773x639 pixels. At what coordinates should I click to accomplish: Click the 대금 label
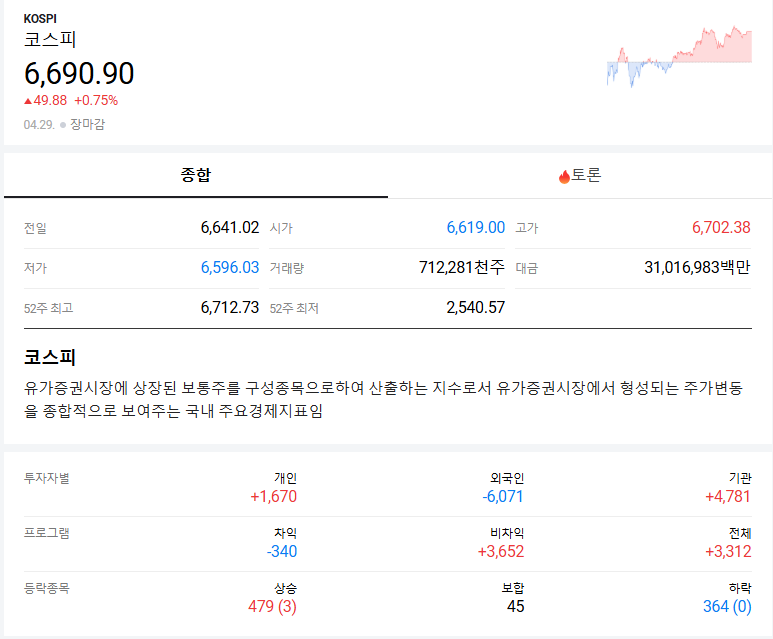coord(527,268)
